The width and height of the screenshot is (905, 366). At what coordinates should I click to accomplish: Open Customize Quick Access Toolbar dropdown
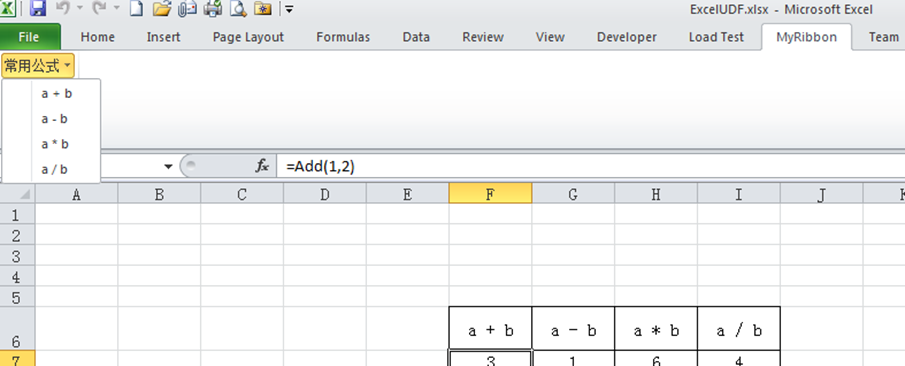click(x=289, y=9)
